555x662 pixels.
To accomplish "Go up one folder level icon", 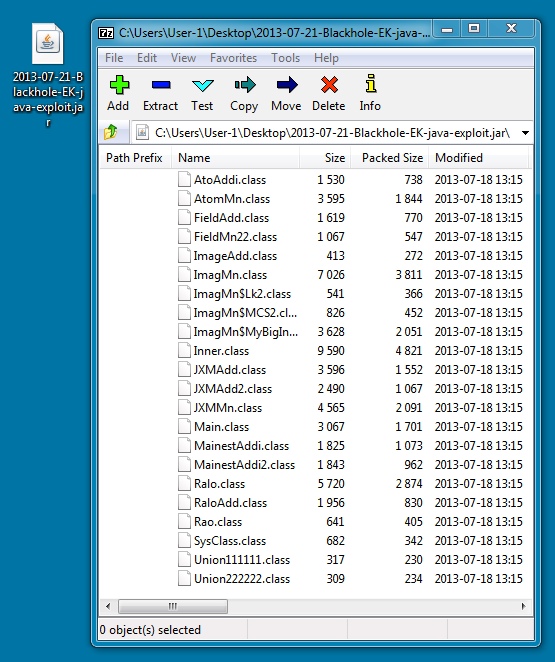I will pos(111,133).
